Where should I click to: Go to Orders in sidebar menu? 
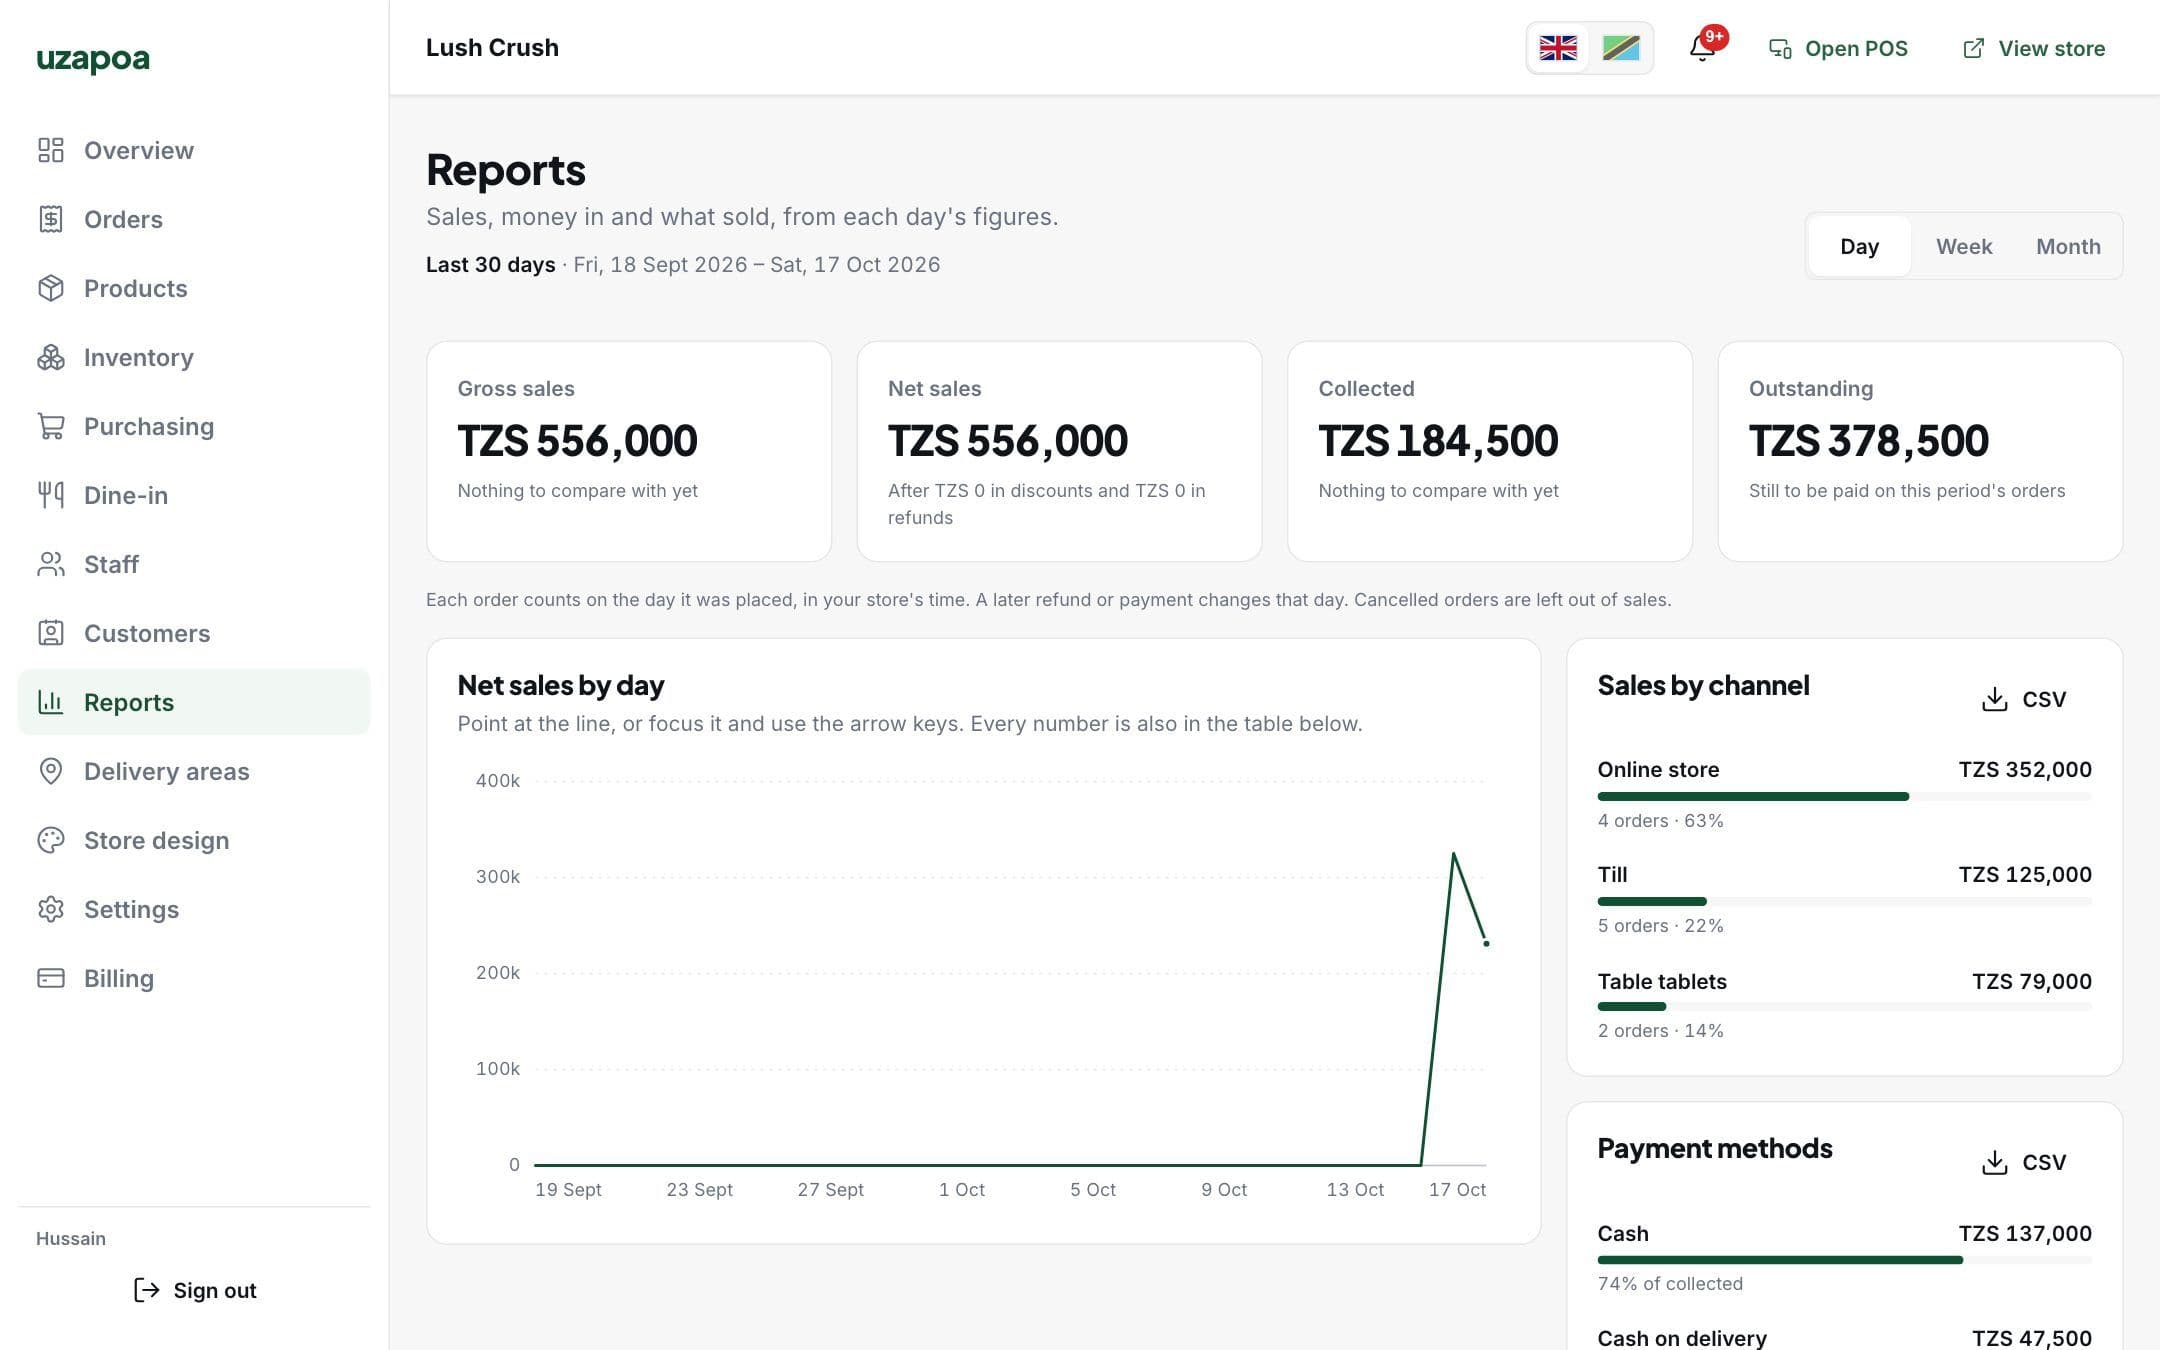point(194,219)
